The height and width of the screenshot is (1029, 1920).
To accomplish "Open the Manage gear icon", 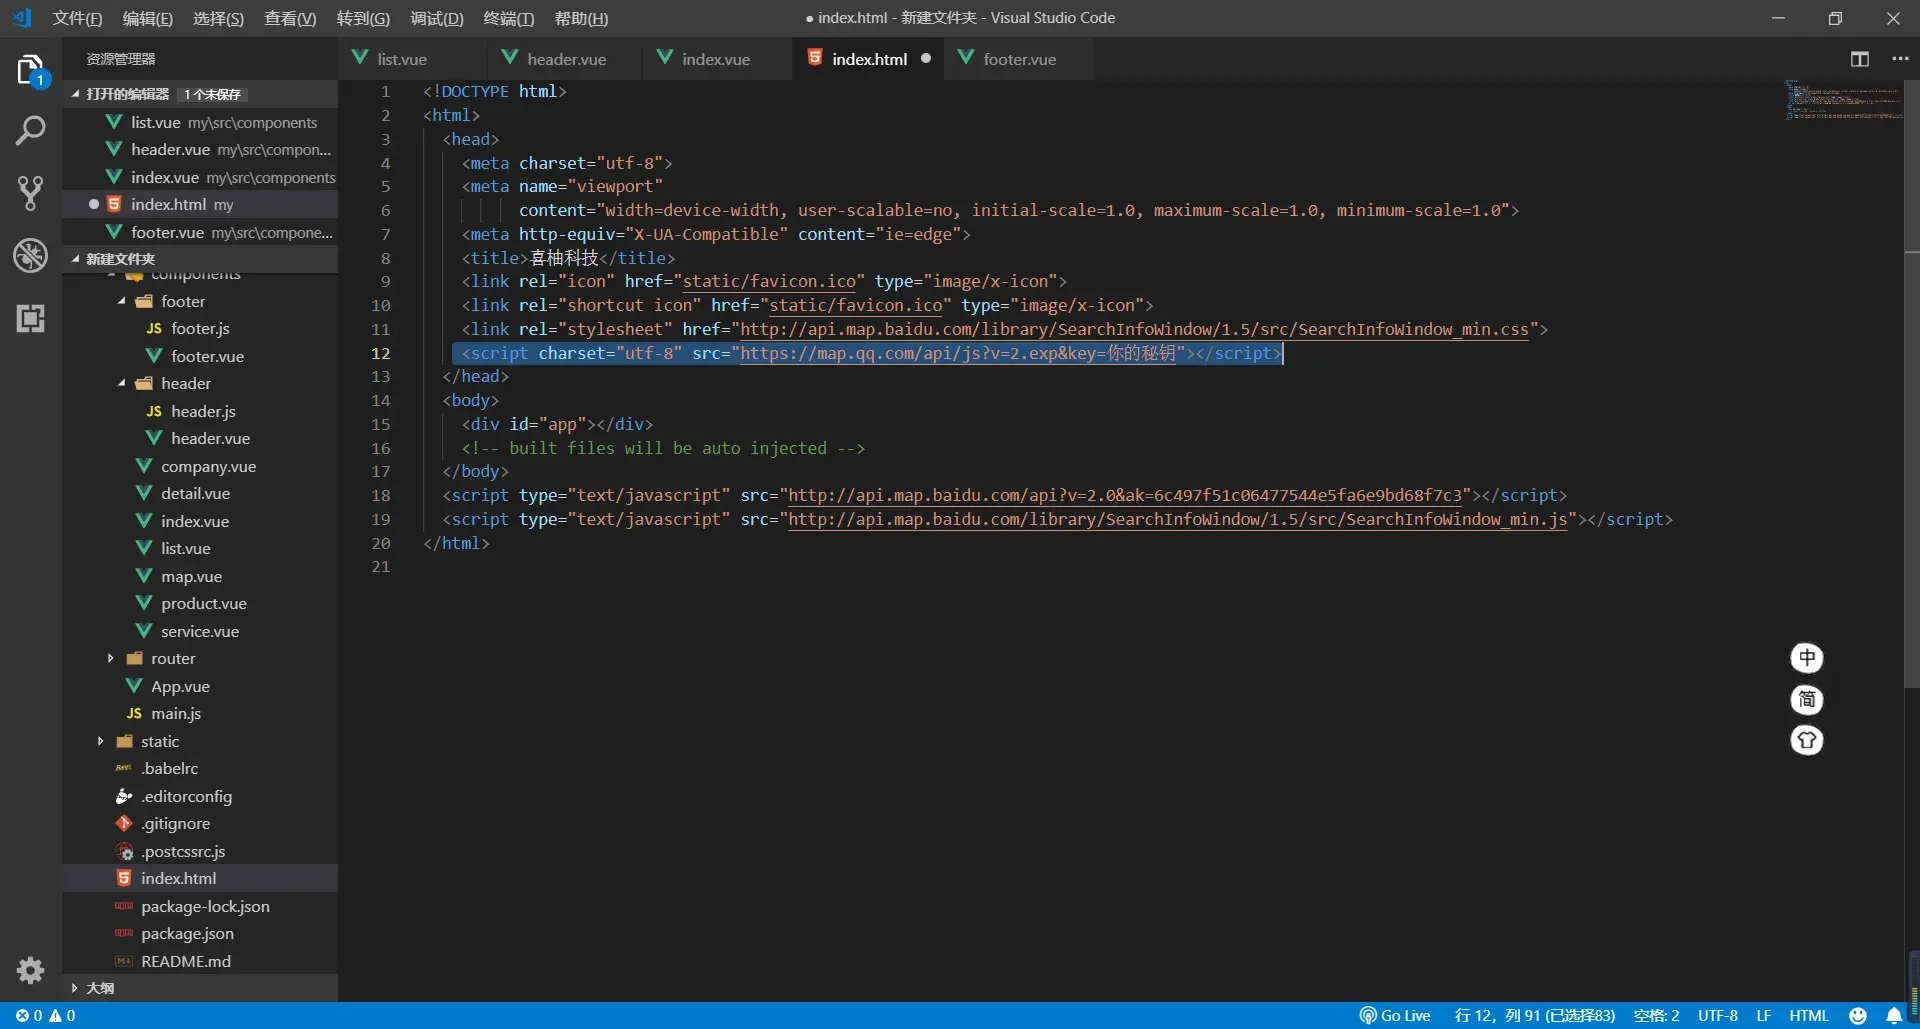I will 31,970.
